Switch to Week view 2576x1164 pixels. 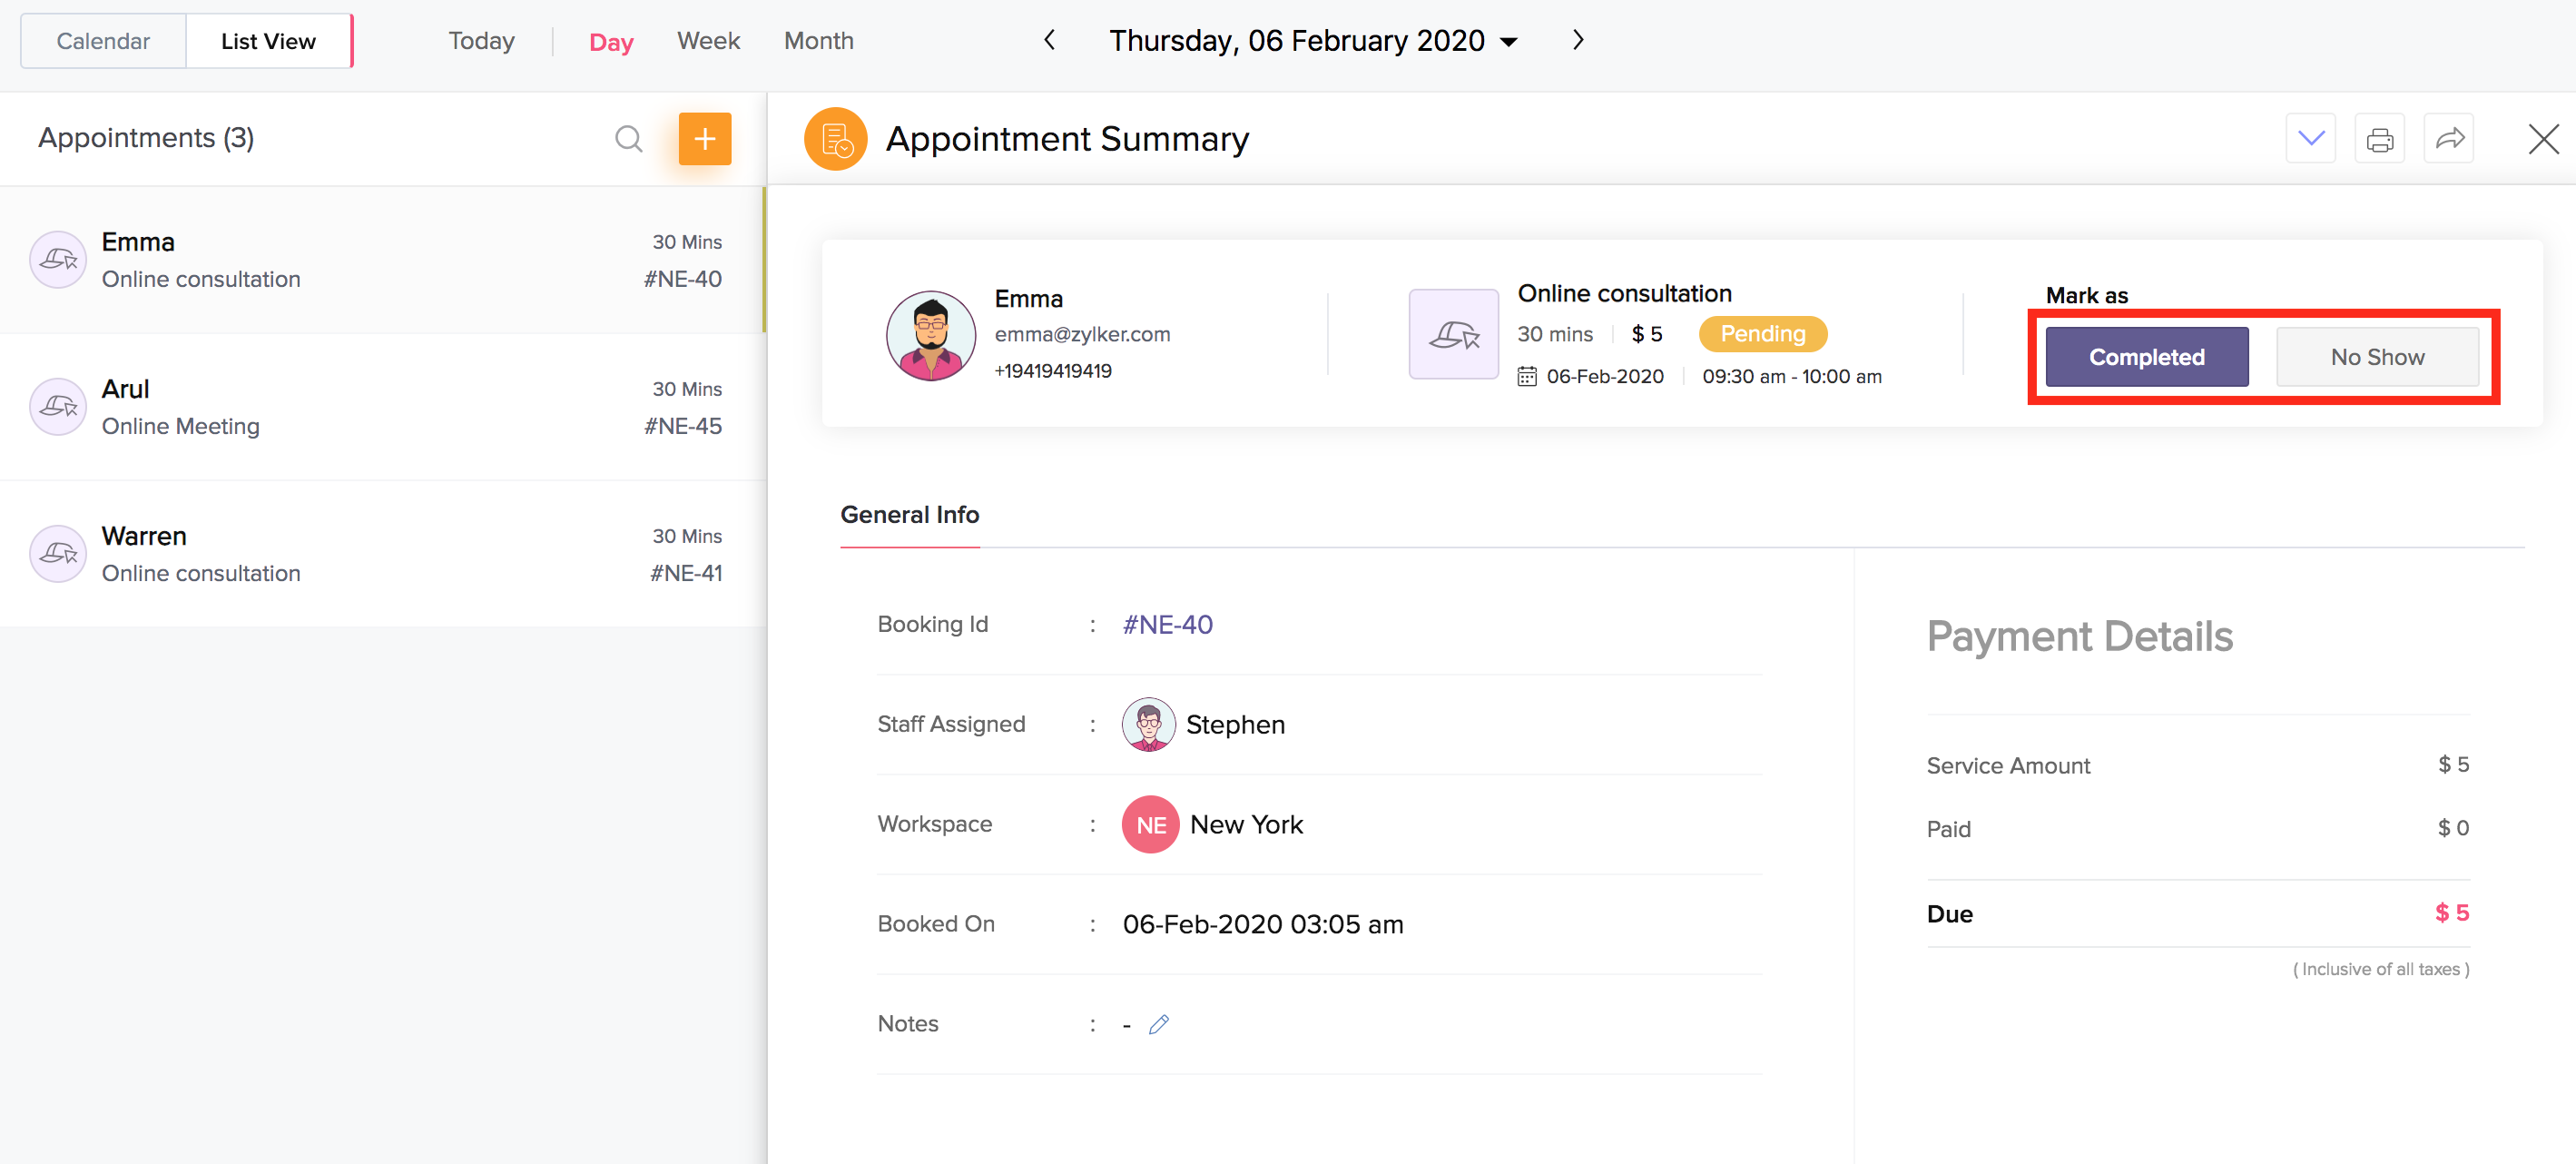708,41
